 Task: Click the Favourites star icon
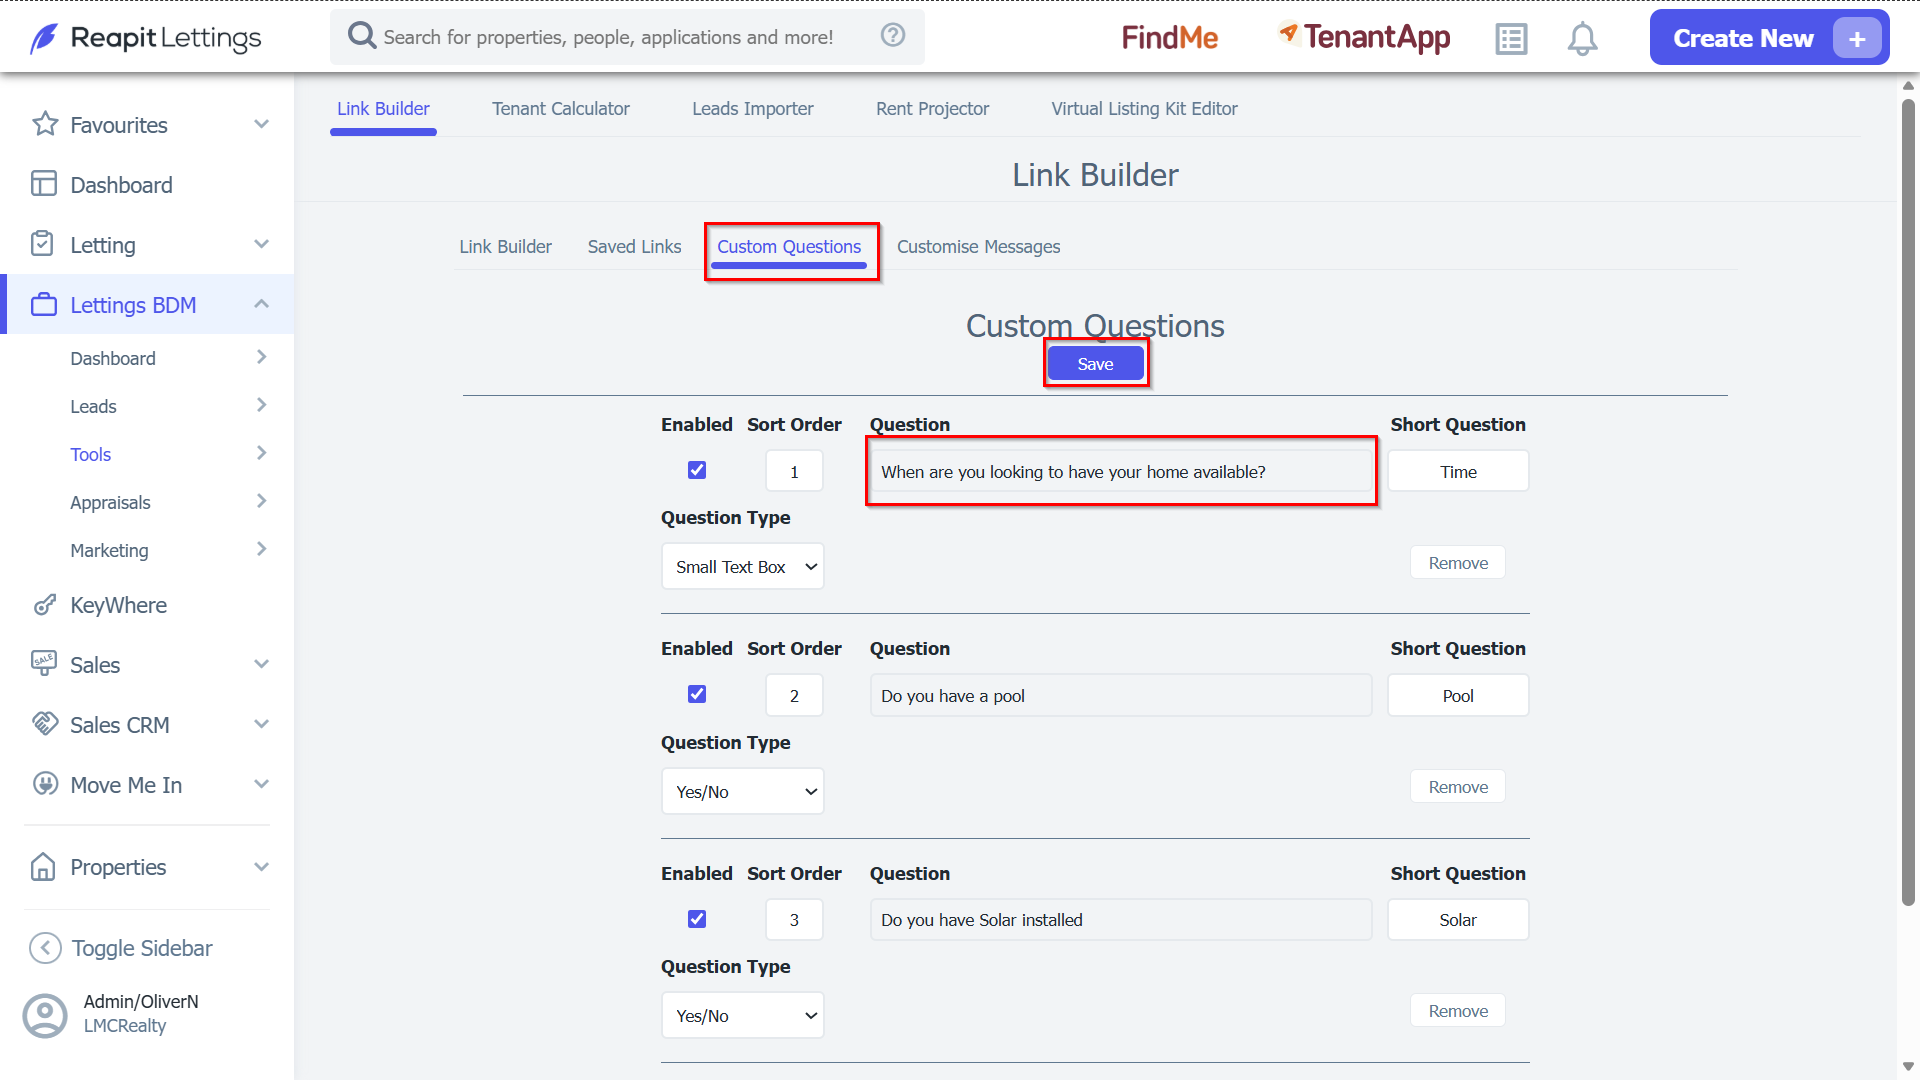(x=45, y=124)
